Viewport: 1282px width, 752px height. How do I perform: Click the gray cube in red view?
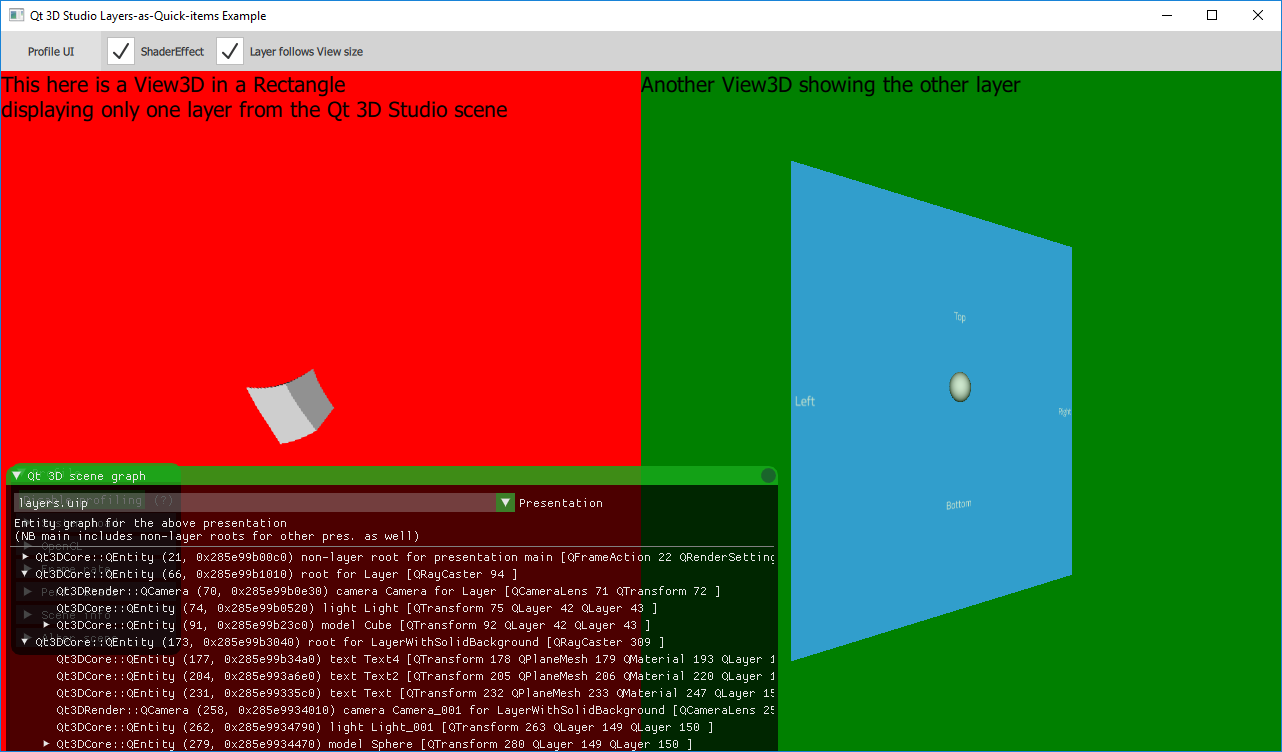tap(290, 405)
